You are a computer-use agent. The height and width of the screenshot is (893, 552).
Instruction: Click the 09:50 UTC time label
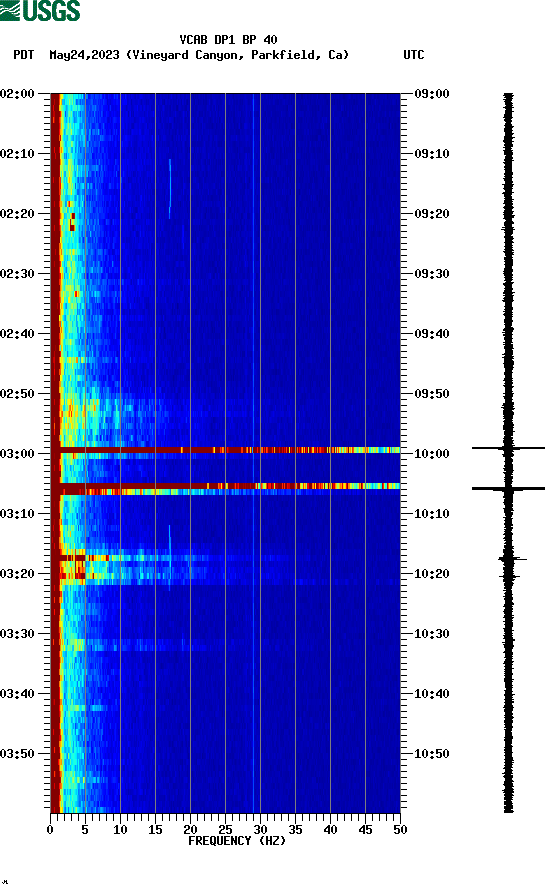click(432, 394)
